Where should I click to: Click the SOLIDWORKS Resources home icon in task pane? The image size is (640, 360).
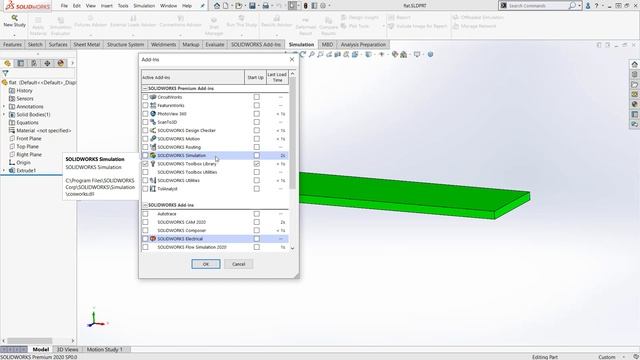tap(634, 64)
